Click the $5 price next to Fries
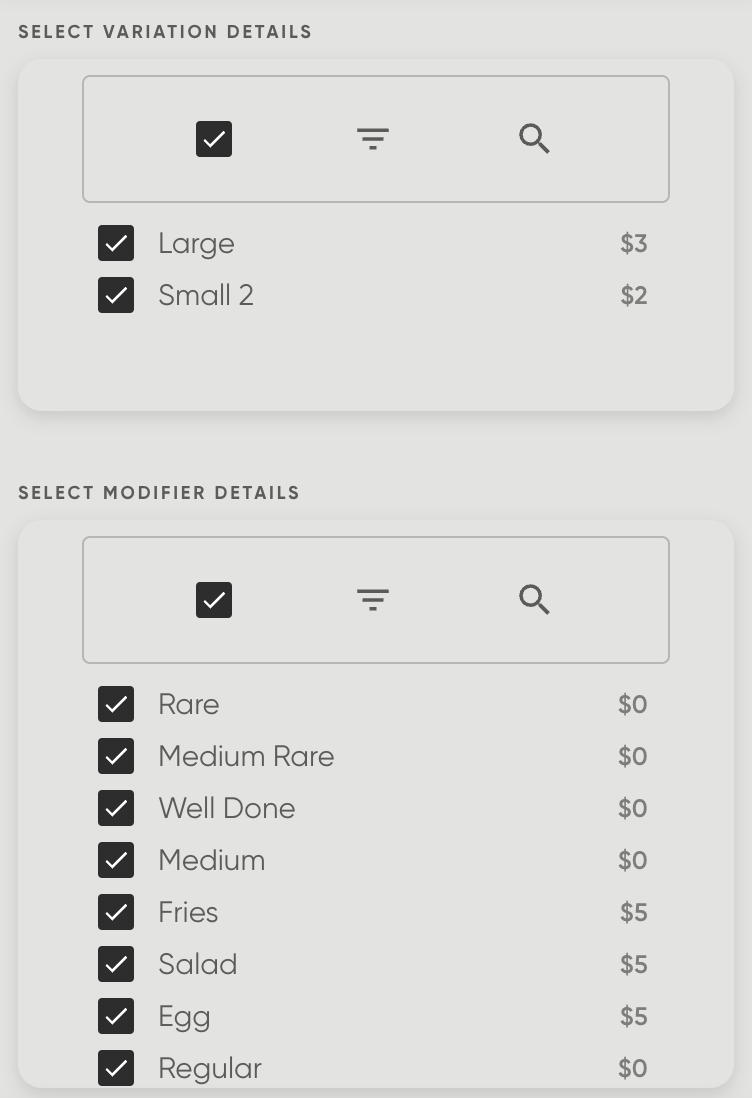 pos(632,912)
